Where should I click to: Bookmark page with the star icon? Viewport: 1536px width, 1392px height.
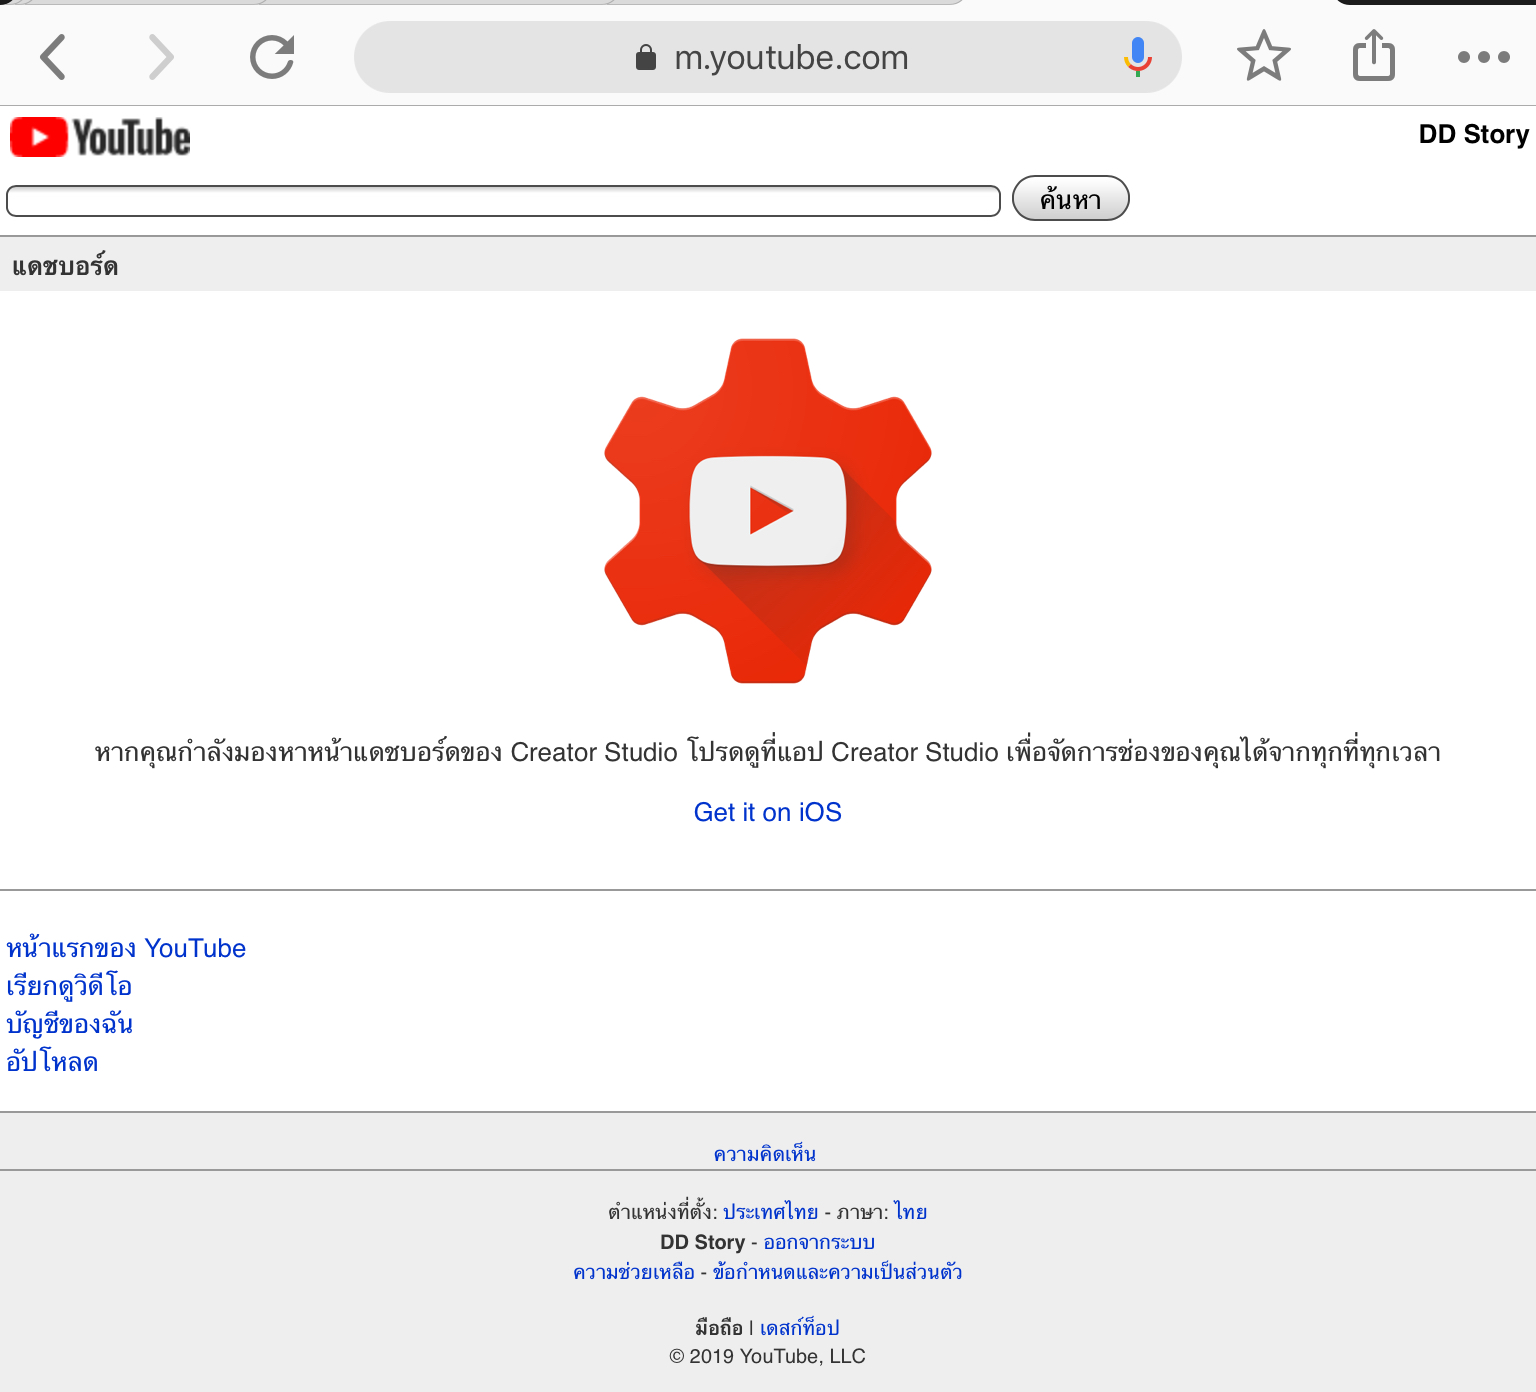pyautogui.click(x=1264, y=56)
